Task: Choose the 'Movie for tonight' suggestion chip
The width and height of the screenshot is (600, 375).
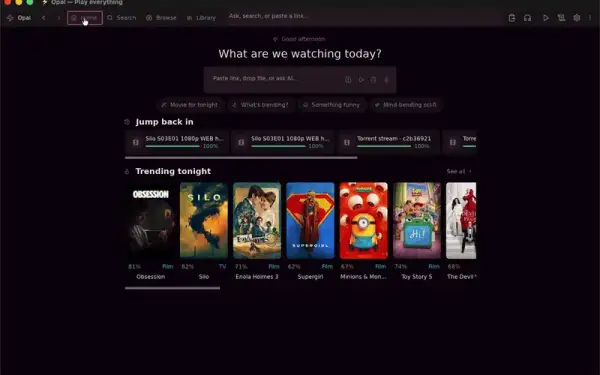Action: click(190, 105)
